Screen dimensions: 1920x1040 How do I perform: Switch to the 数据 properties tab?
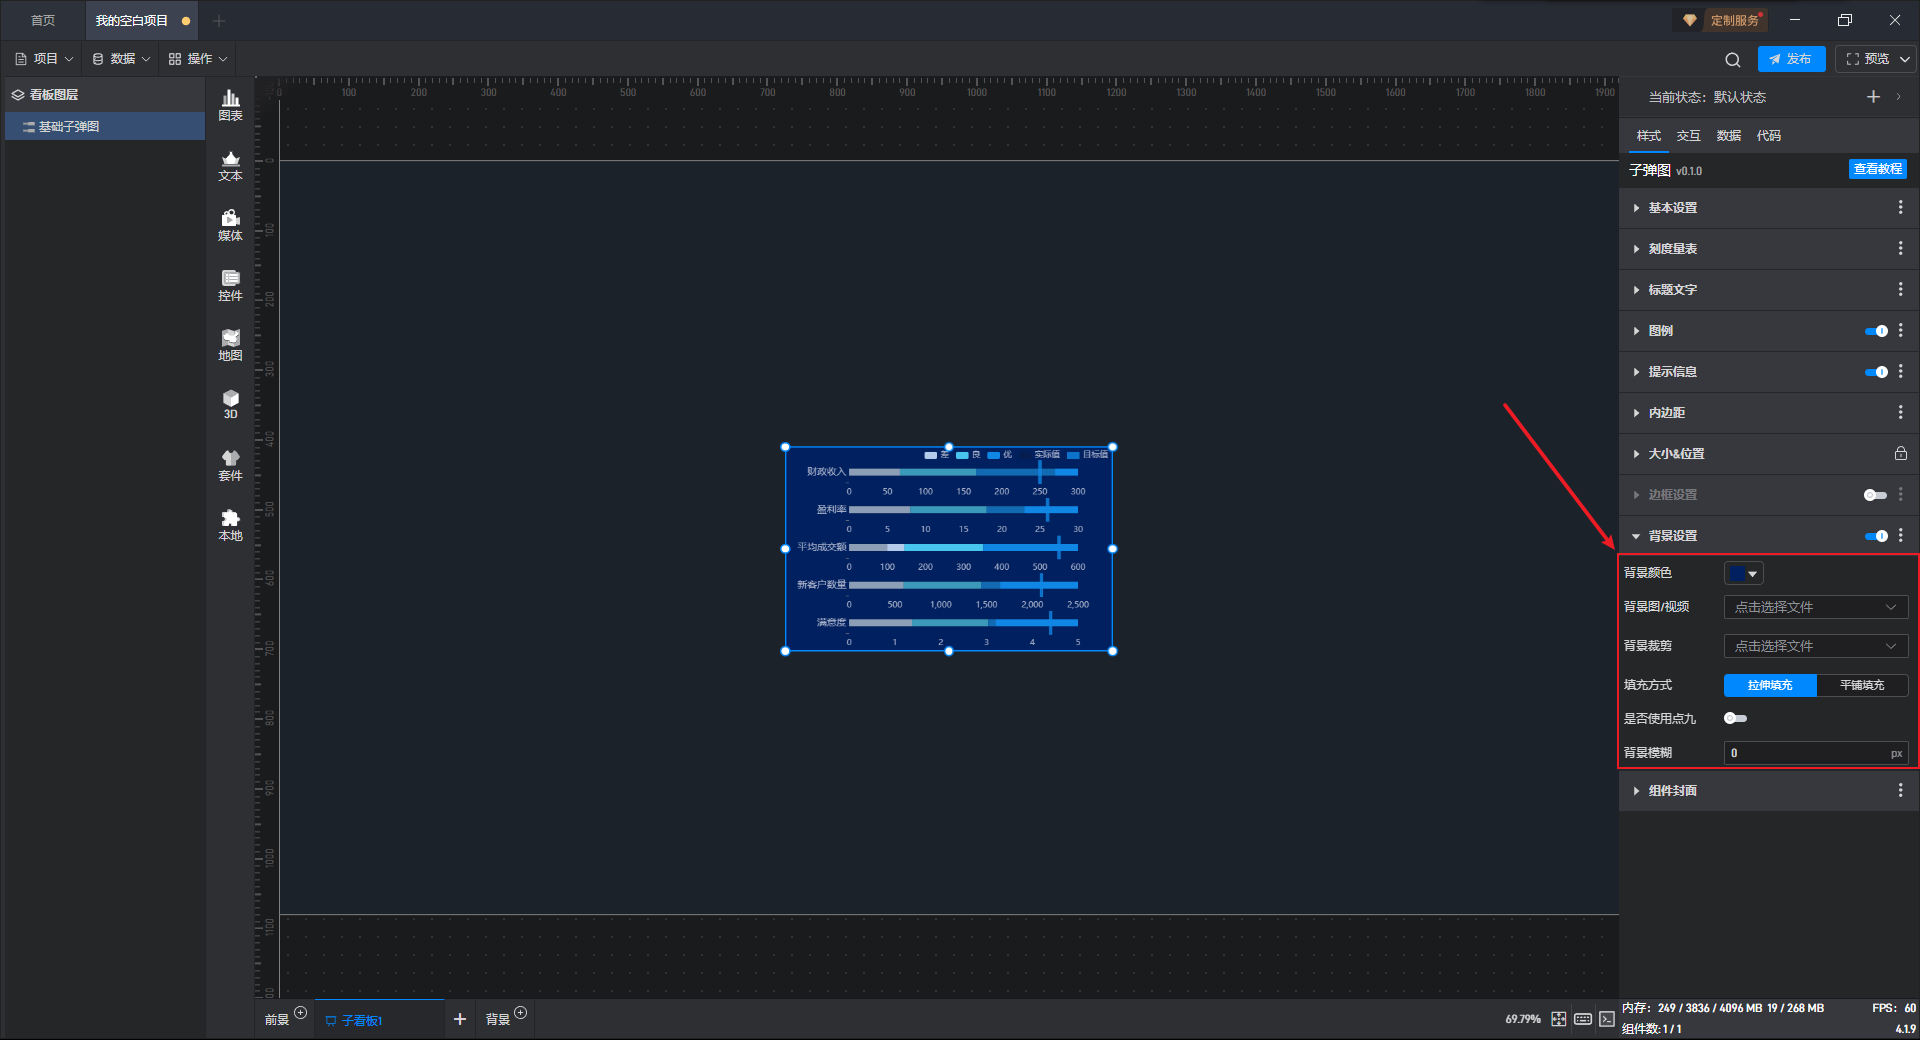tap(1728, 136)
